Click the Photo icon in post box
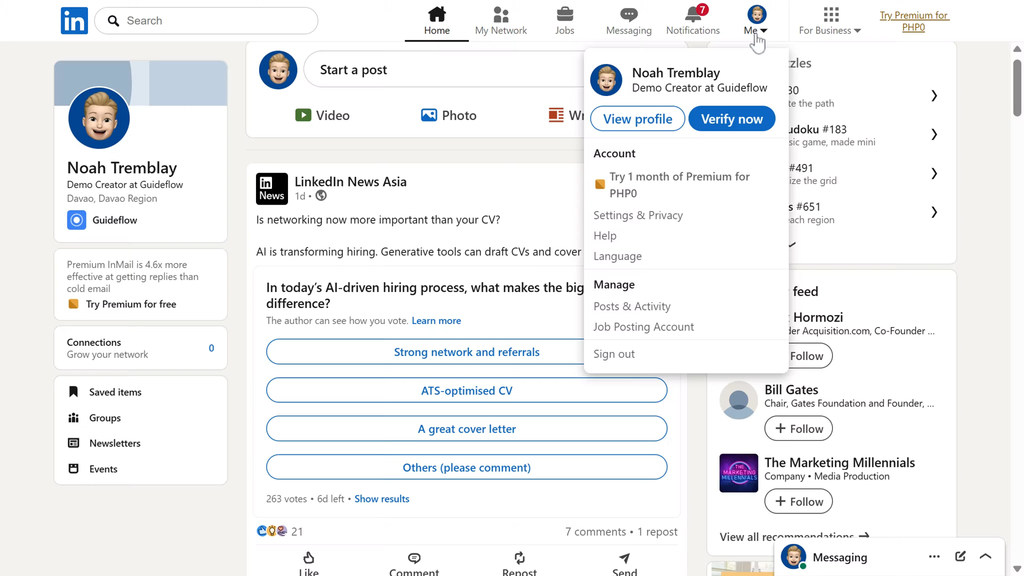 tap(429, 115)
